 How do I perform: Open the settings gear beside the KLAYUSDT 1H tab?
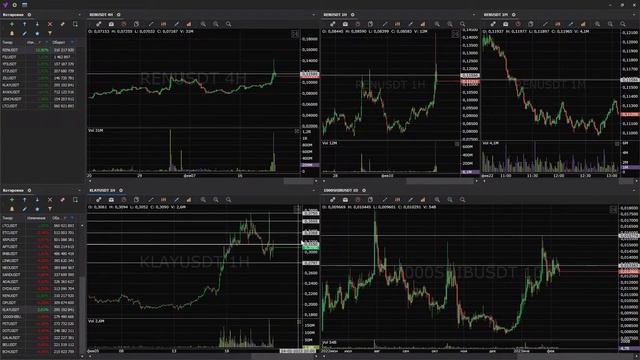pyautogui.click(x=121, y=190)
